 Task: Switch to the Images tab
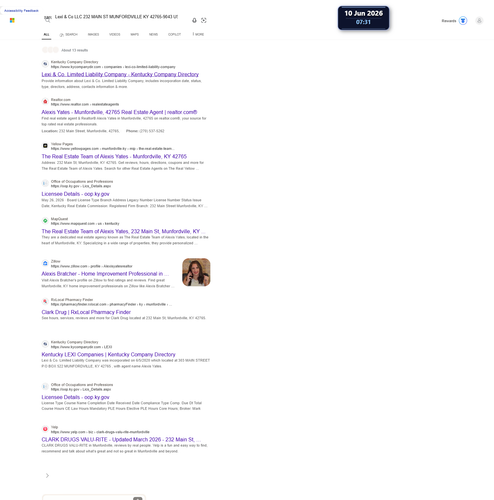coord(93,34)
